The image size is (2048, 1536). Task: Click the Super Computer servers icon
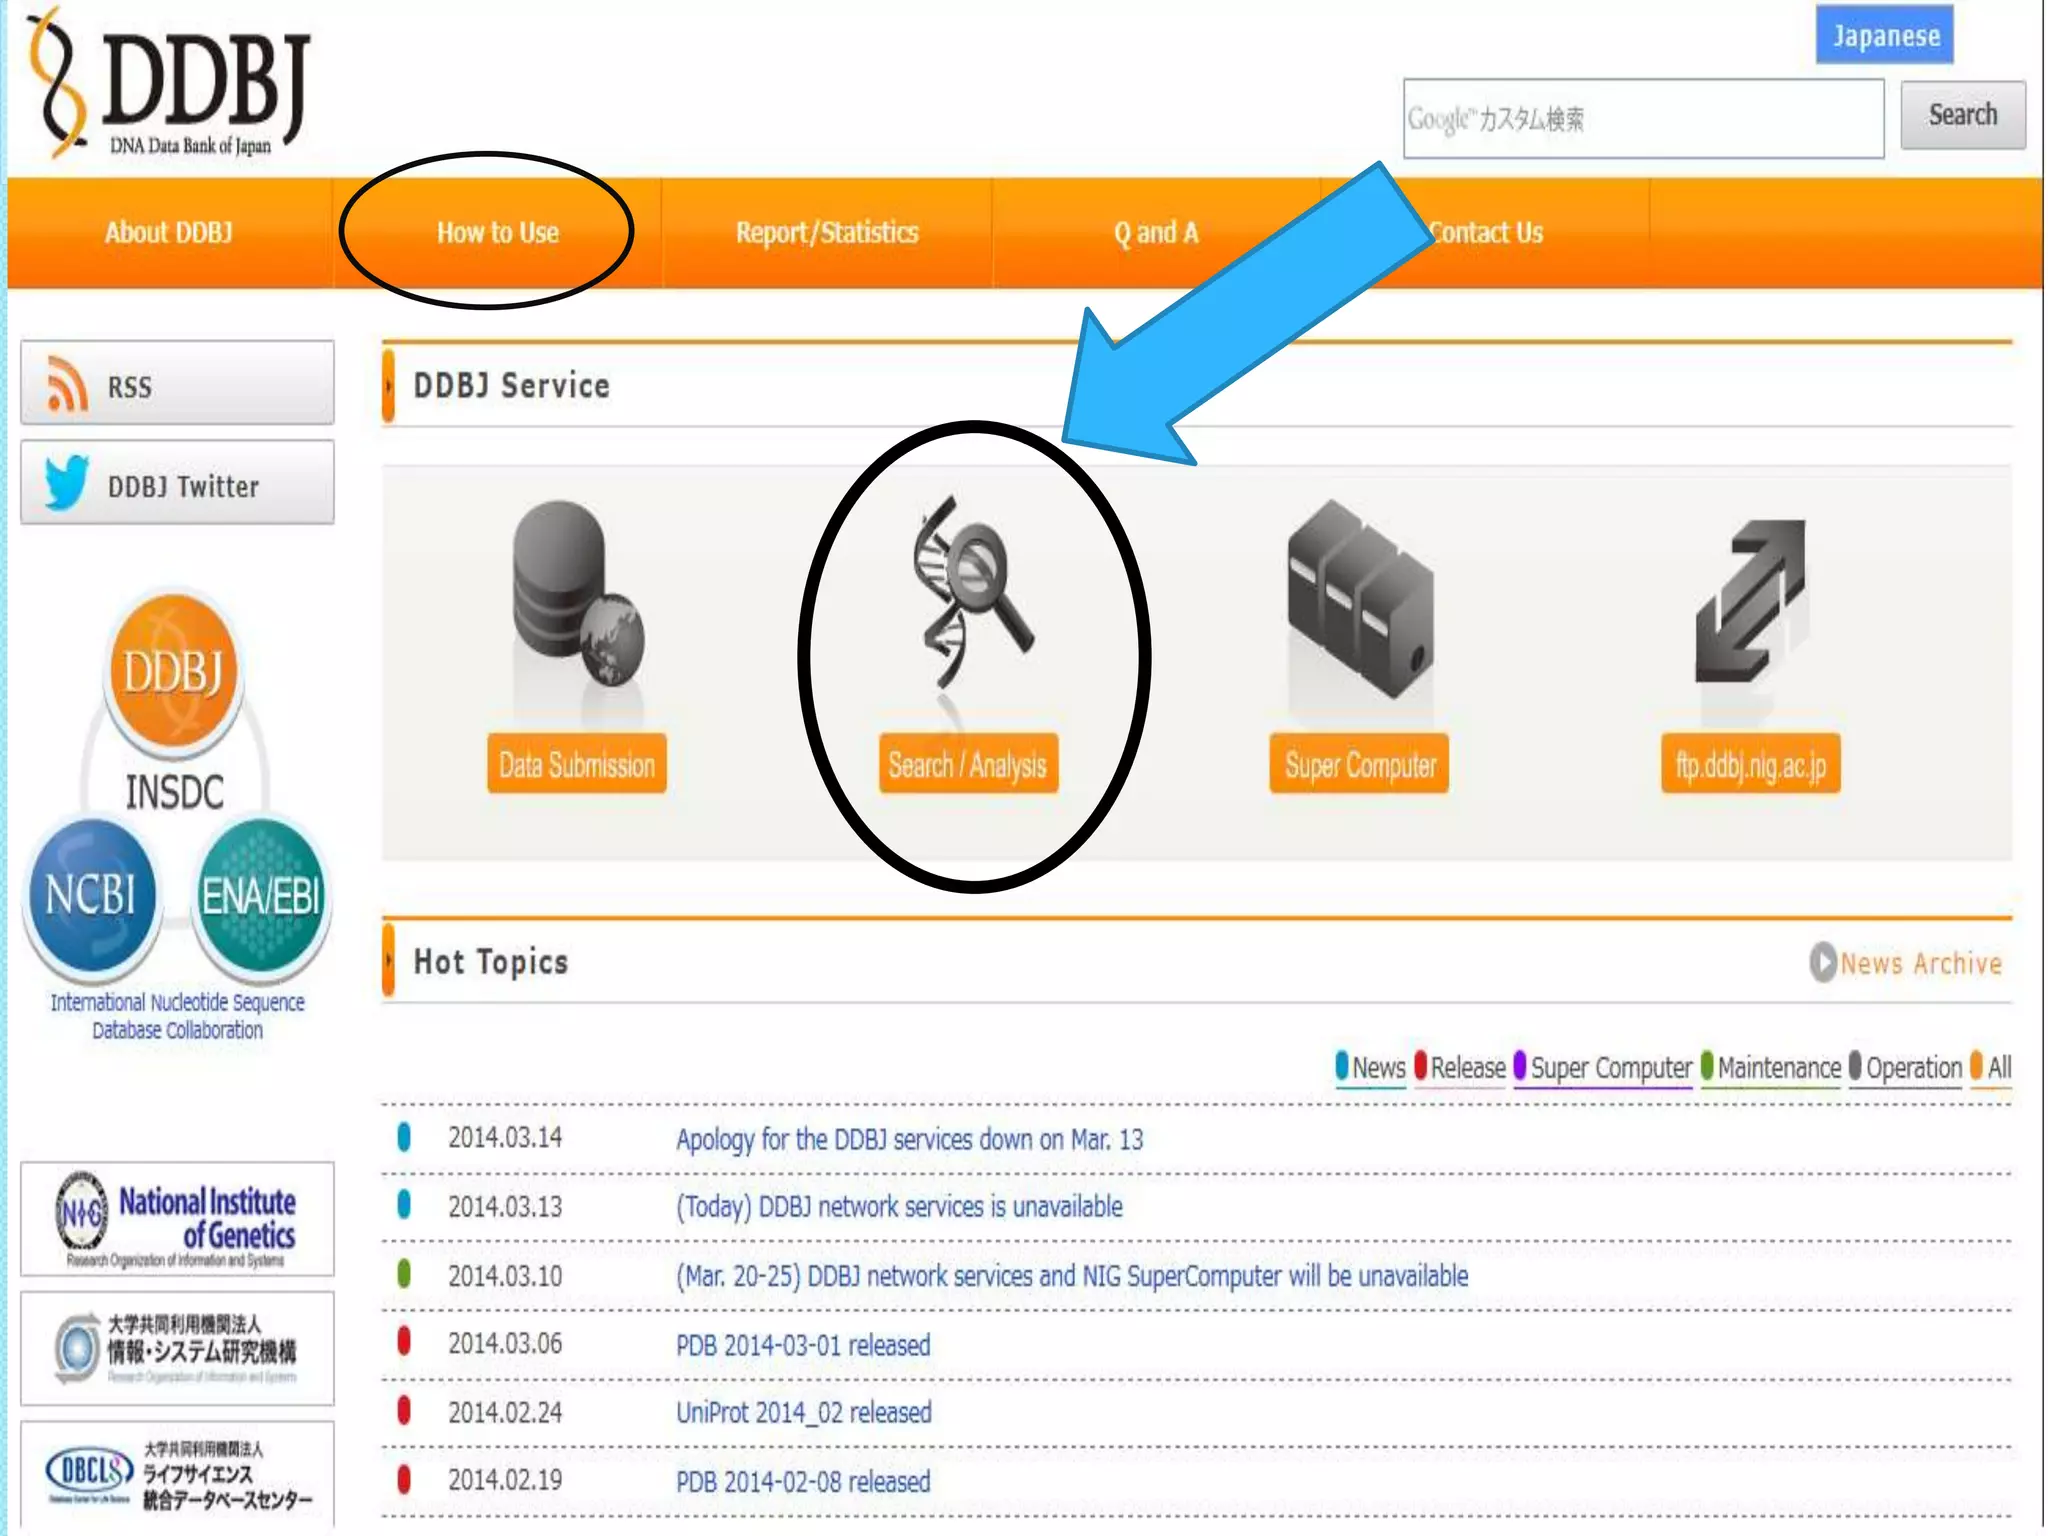point(1360,598)
